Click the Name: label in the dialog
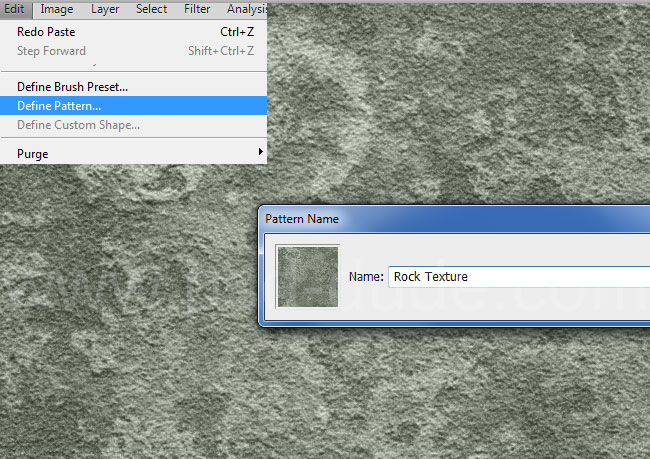This screenshot has height=459, width=650. click(366, 277)
